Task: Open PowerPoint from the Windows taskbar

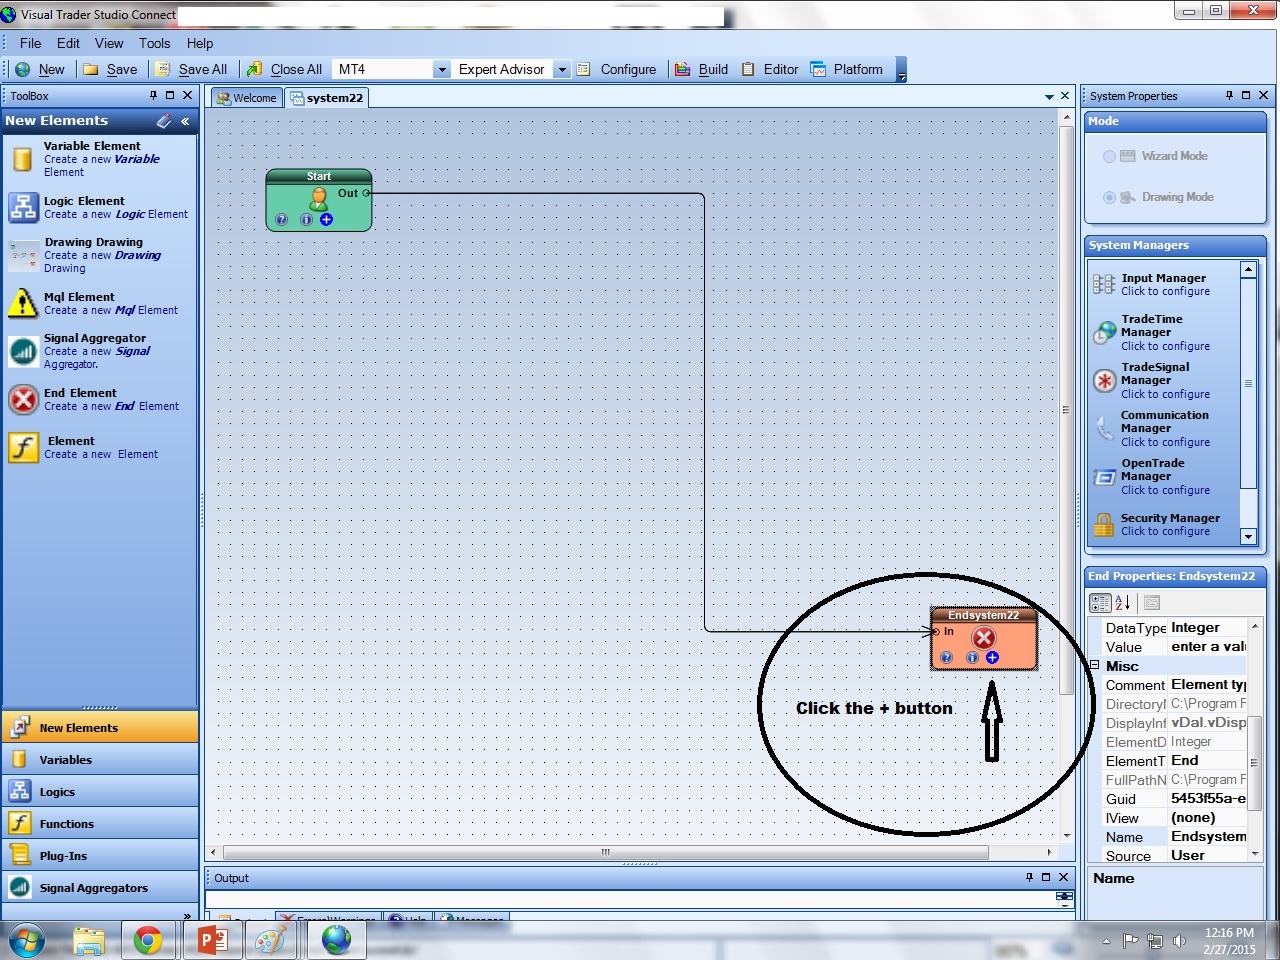Action: click(212, 940)
